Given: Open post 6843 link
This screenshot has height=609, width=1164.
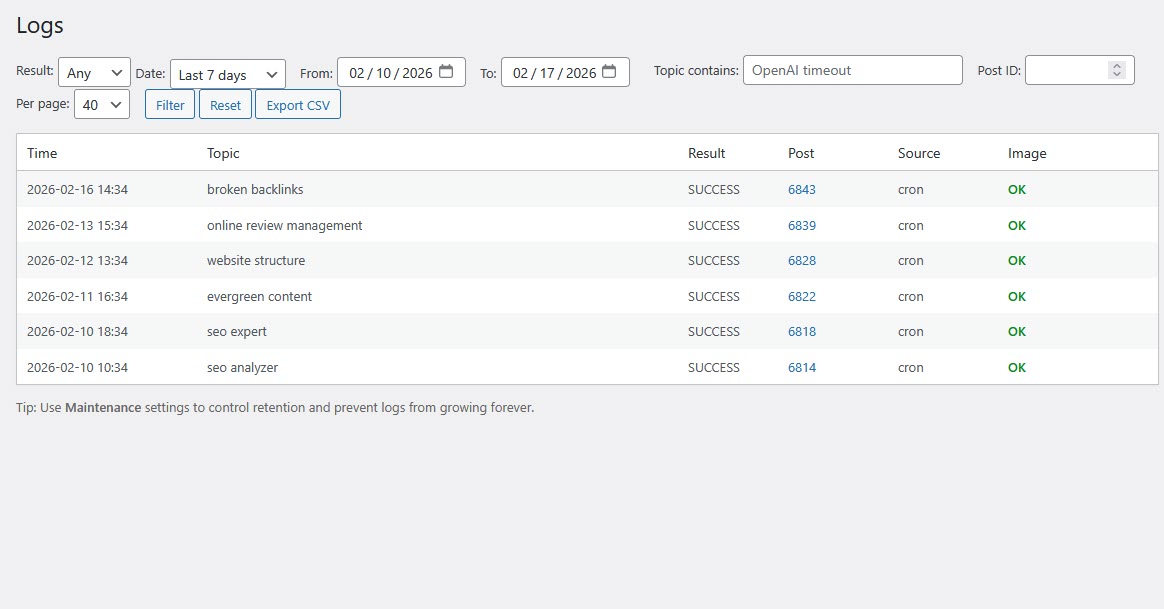Looking at the screenshot, I should tap(801, 190).
